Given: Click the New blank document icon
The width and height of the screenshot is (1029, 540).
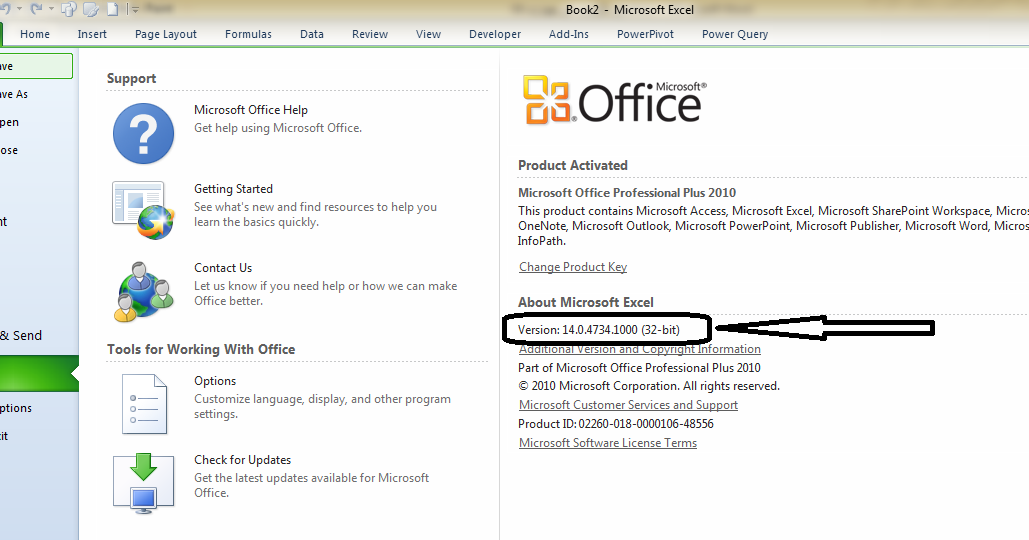Looking at the screenshot, I should pos(113,9).
